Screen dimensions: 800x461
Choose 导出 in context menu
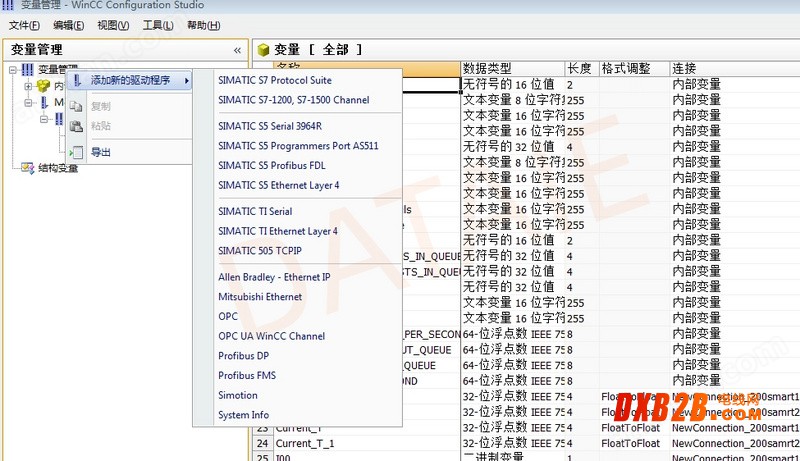[x=101, y=152]
